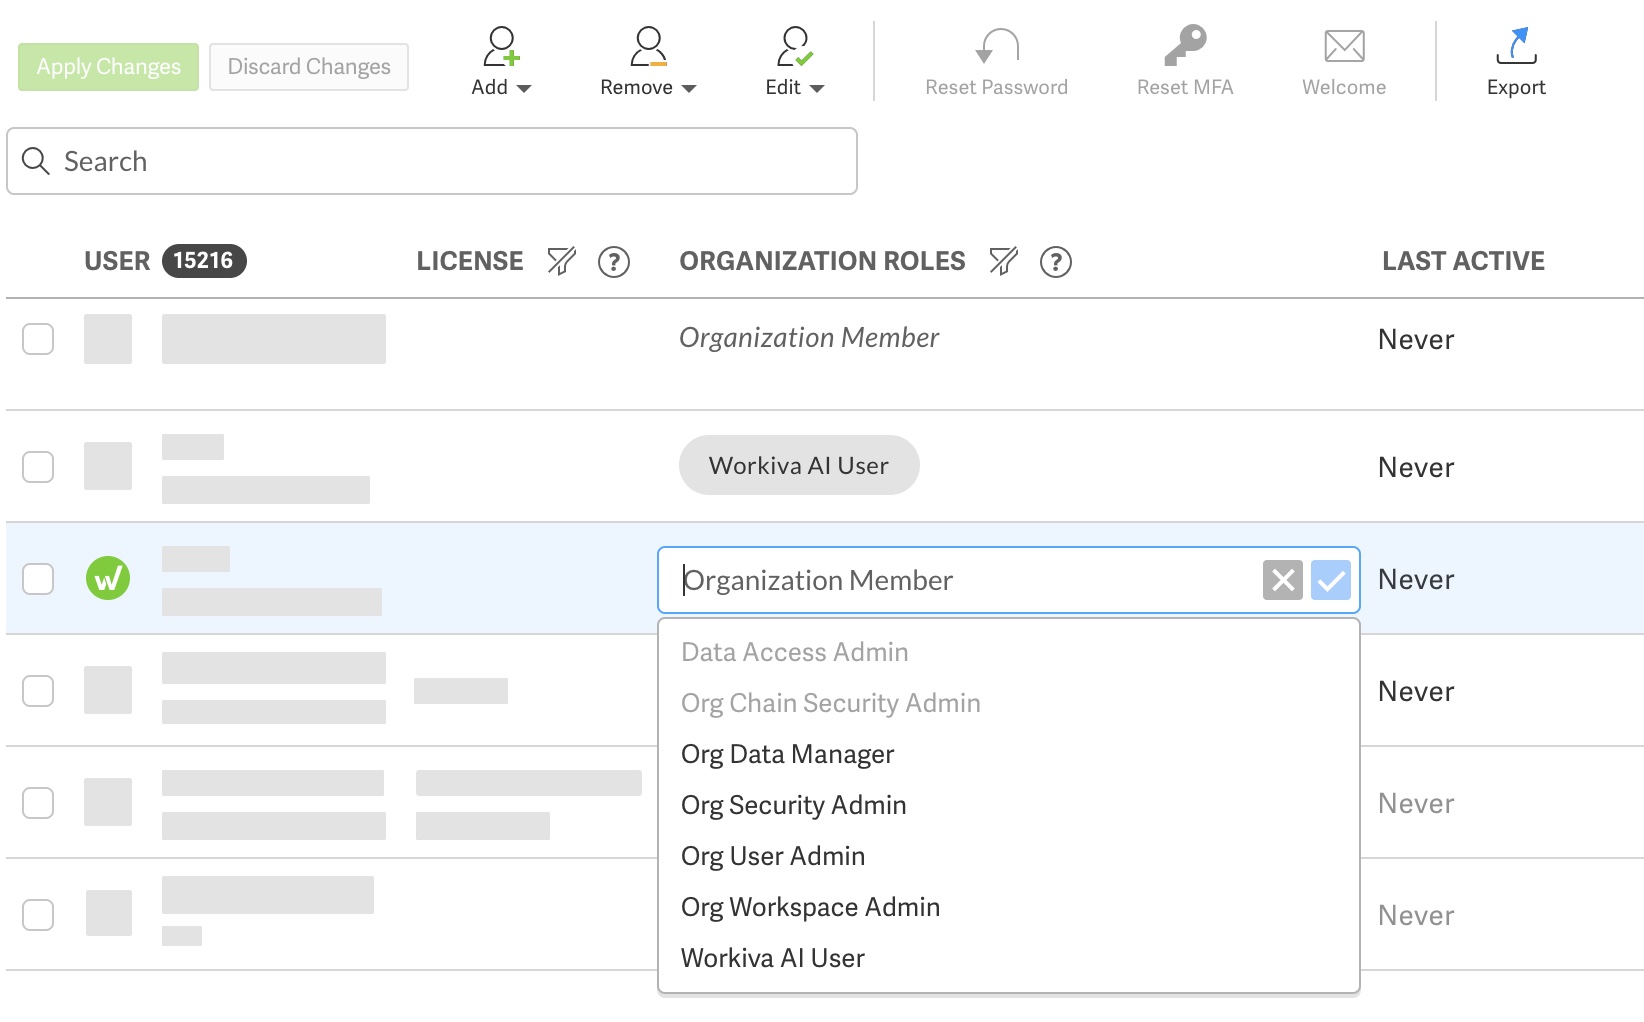
Task: Click Never in the first row
Action: pos(1416,340)
